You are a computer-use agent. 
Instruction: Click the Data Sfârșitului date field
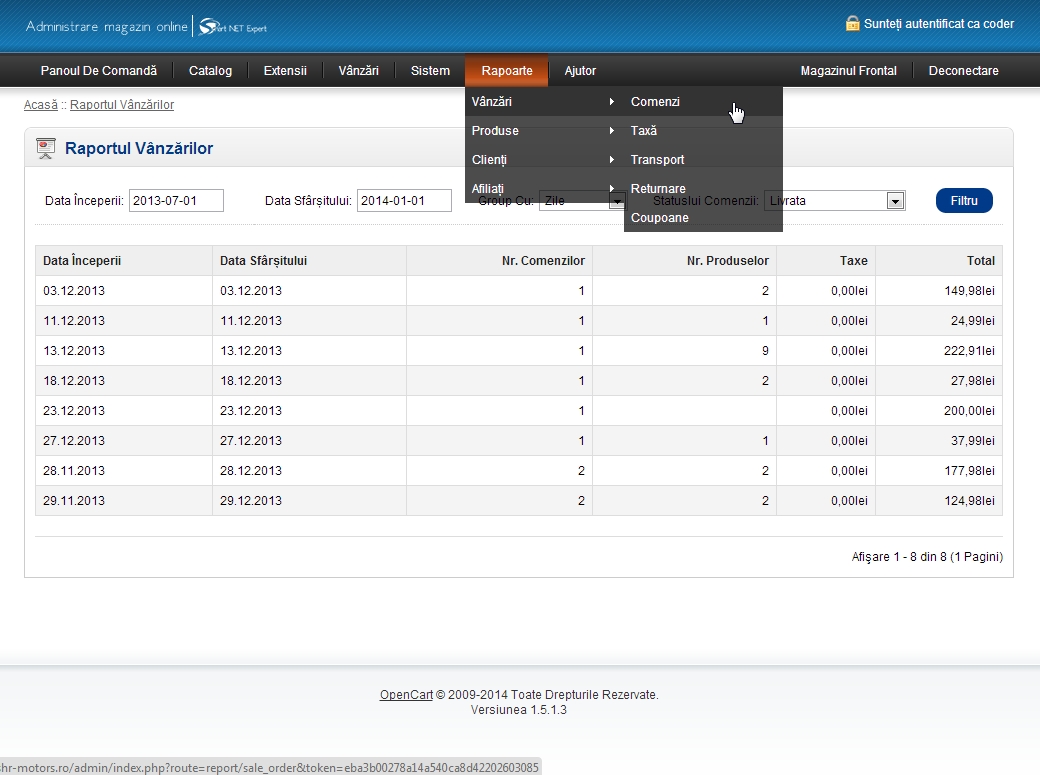(404, 201)
